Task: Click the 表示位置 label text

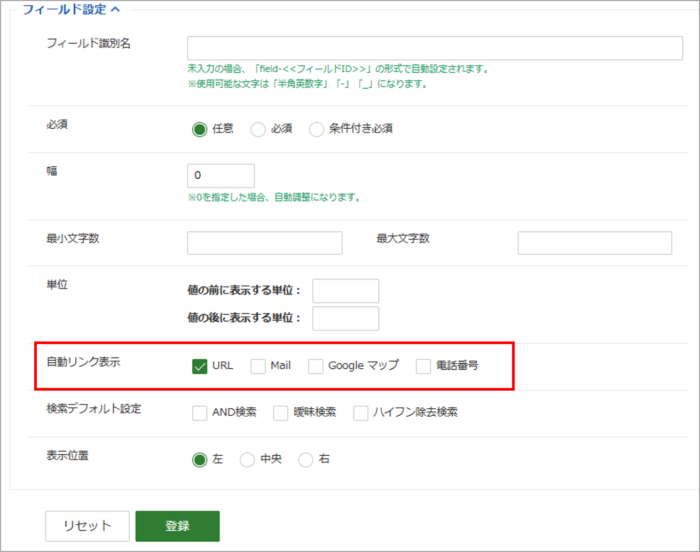Action: tap(67, 456)
